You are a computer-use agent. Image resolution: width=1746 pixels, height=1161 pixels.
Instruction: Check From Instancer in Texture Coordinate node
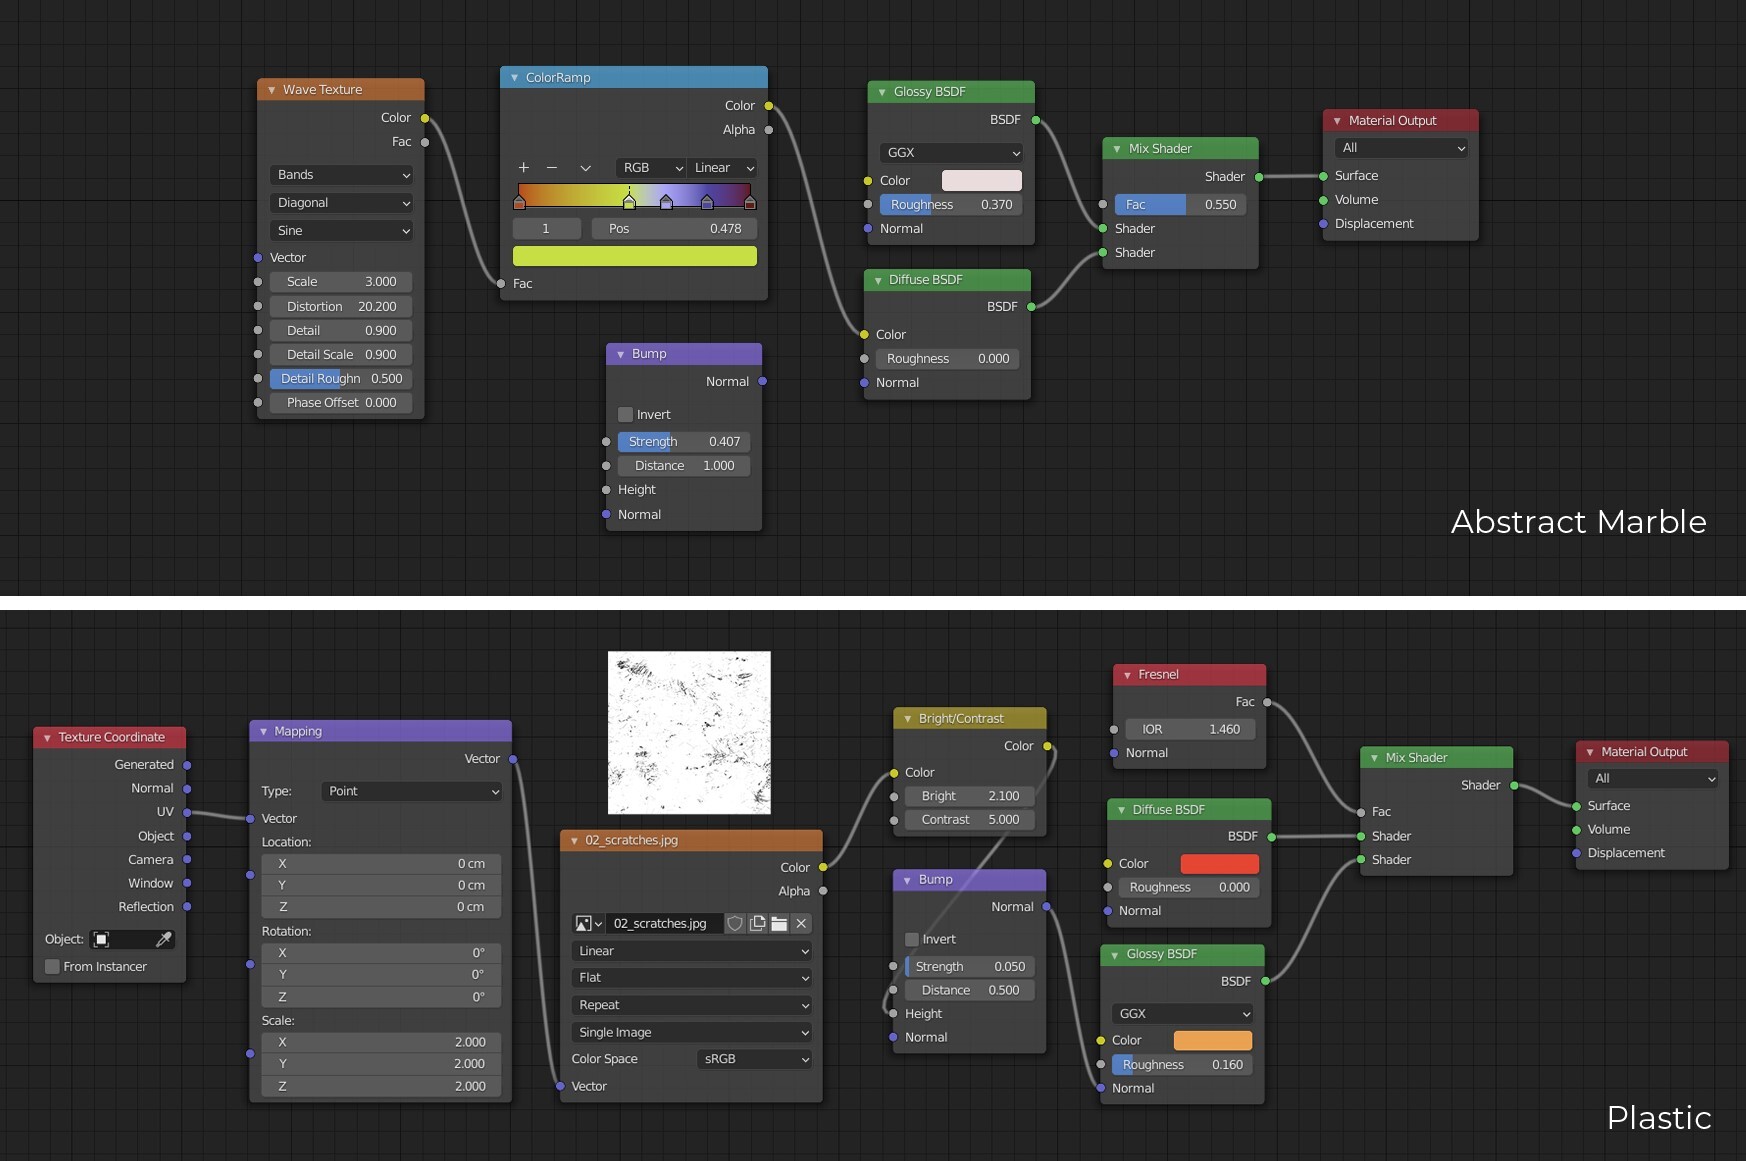[x=52, y=966]
